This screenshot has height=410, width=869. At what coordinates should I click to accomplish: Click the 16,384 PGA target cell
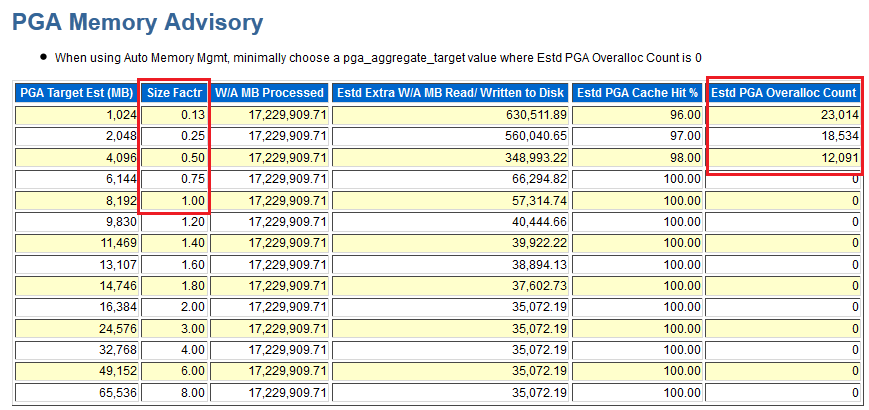pyautogui.click(x=77, y=308)
